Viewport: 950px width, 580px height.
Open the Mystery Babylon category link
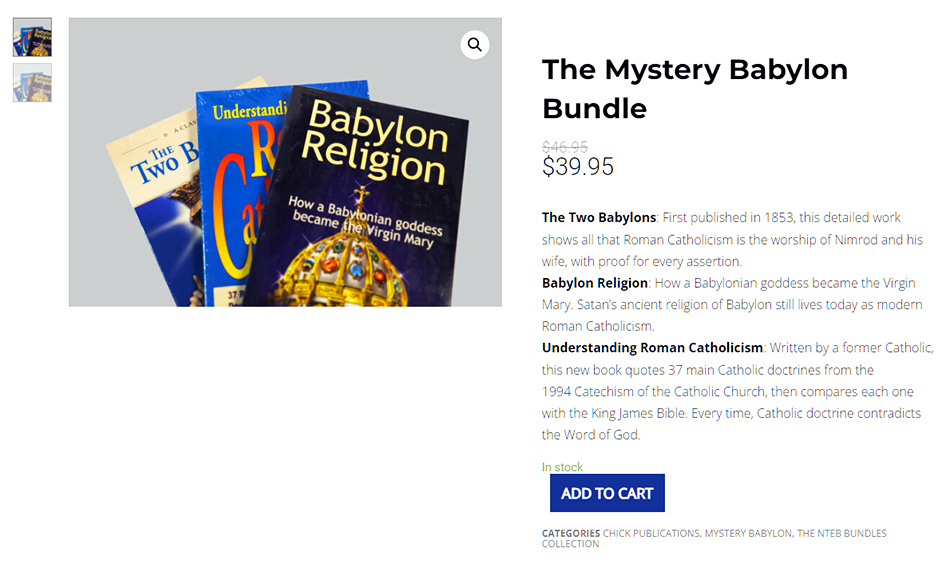[x=748, y=533]
